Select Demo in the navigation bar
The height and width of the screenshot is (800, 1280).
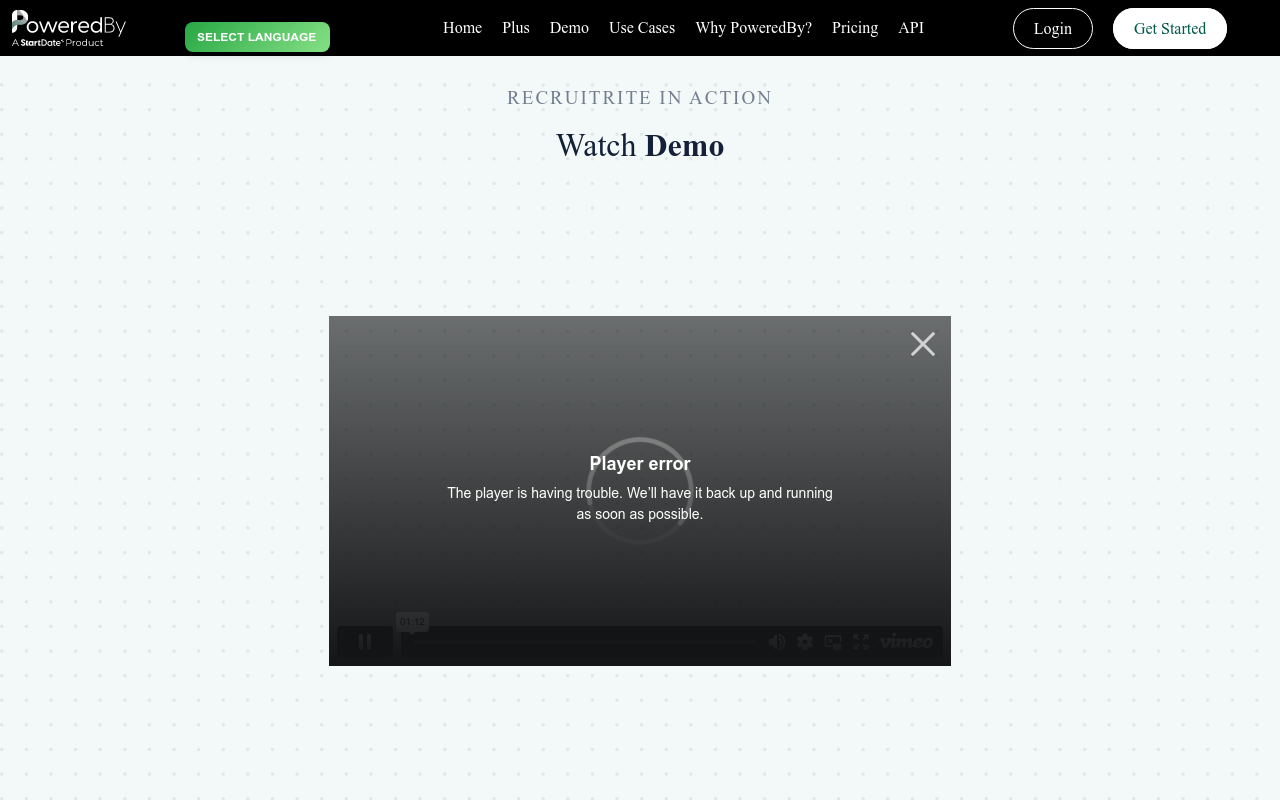(569, 28)
